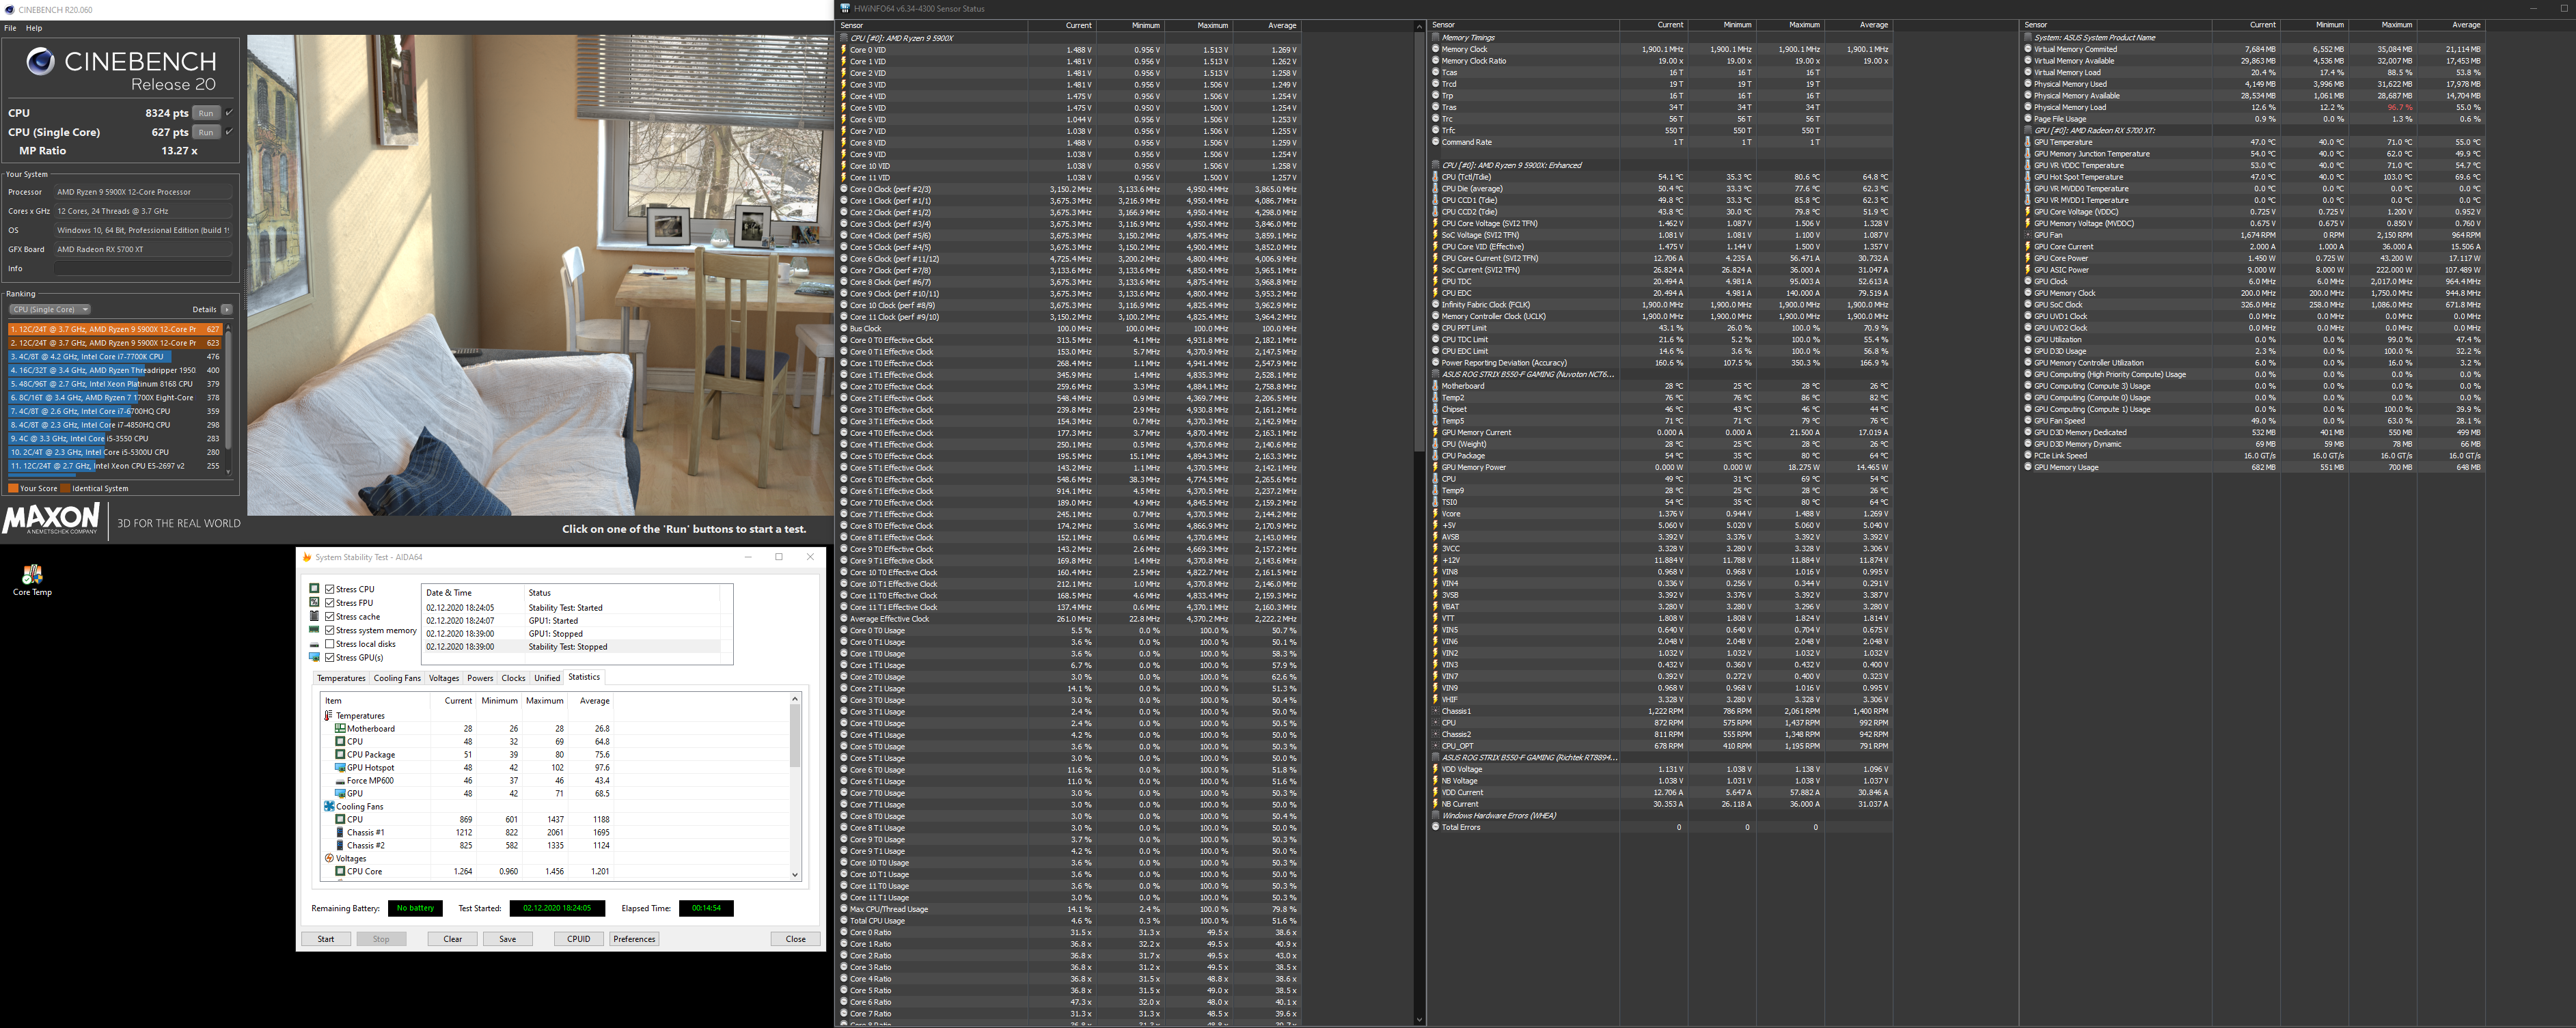Toggle the CPU (Single Core) test checkmark
The height and width of the screenshot is (1028, 2576).
(x=230, y=132)
